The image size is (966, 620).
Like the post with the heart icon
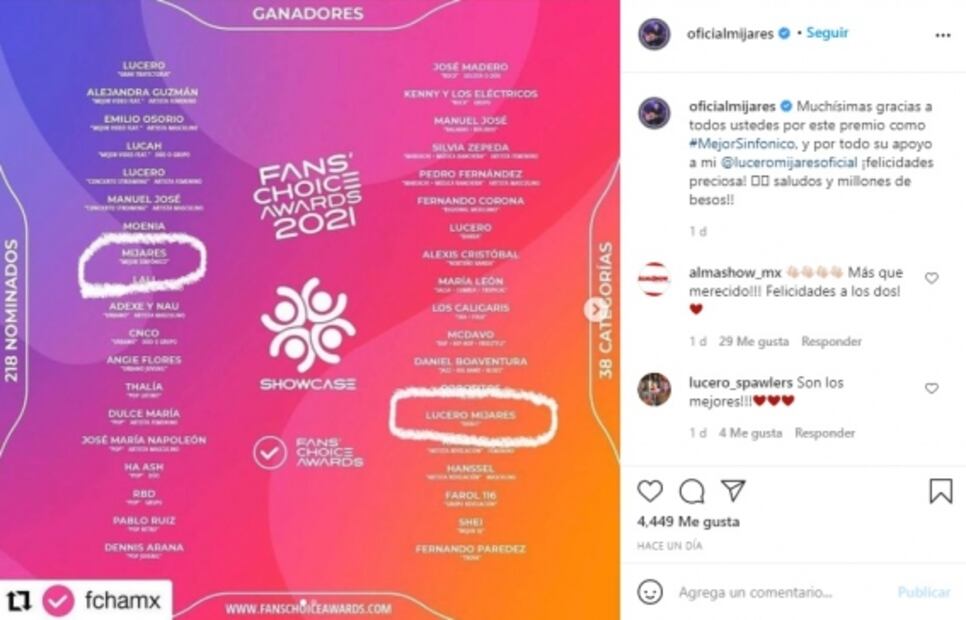(x=650, y=491)
